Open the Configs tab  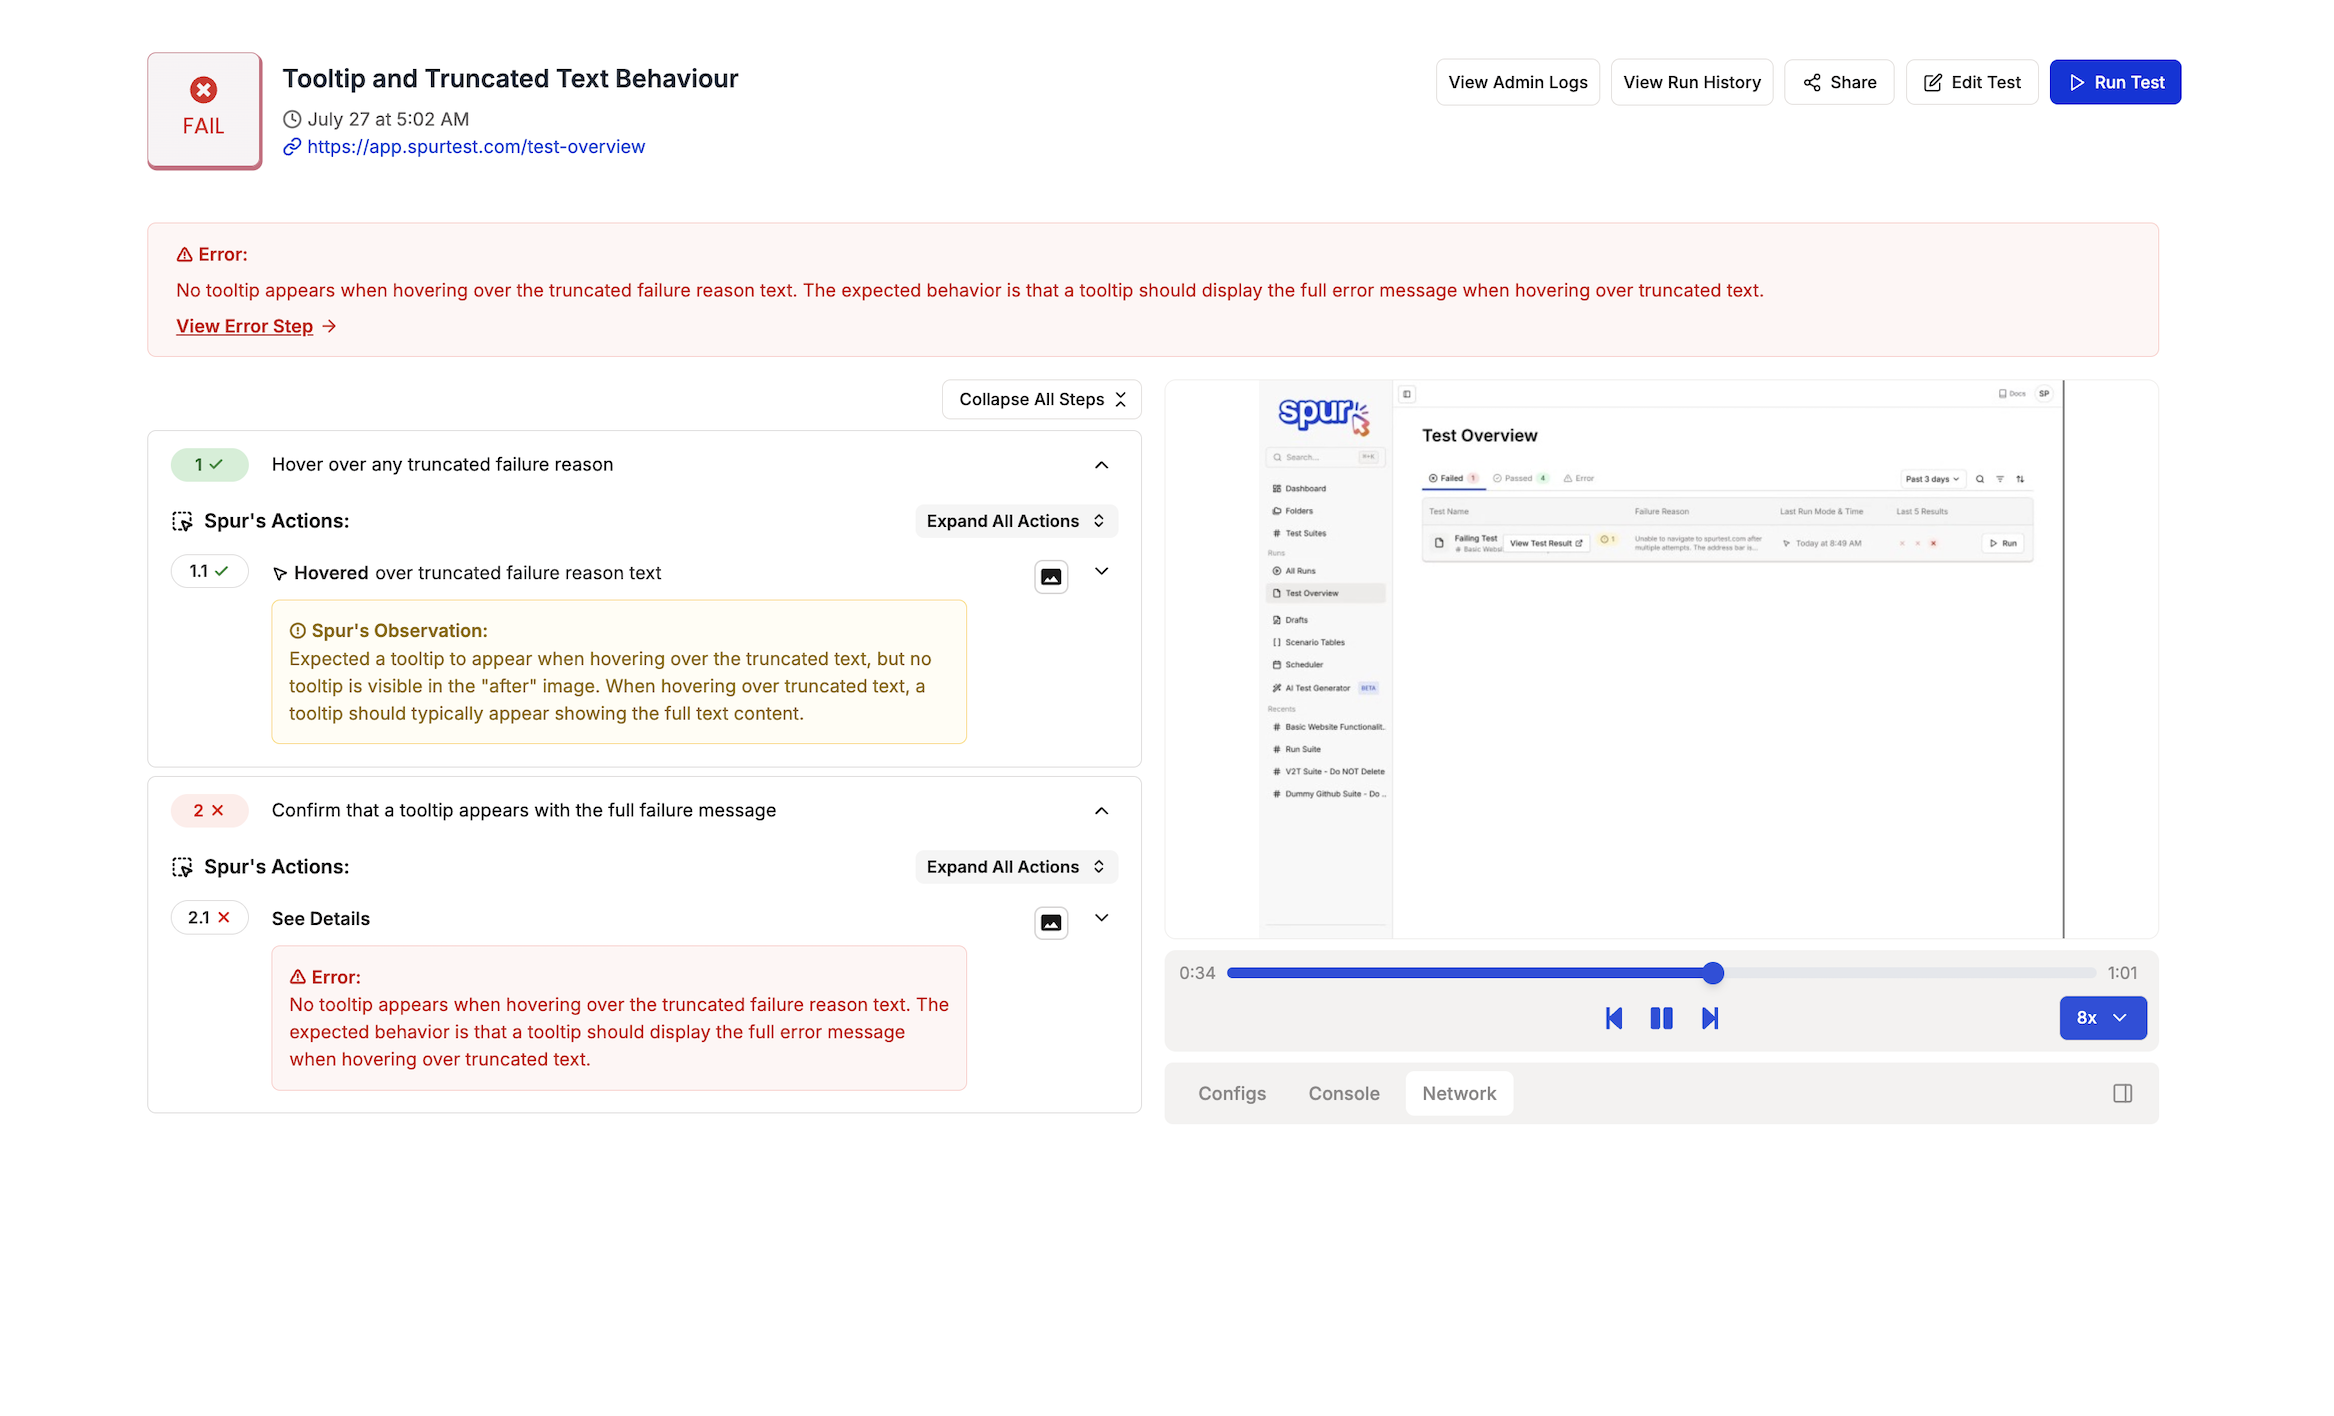[1231, 1093]
